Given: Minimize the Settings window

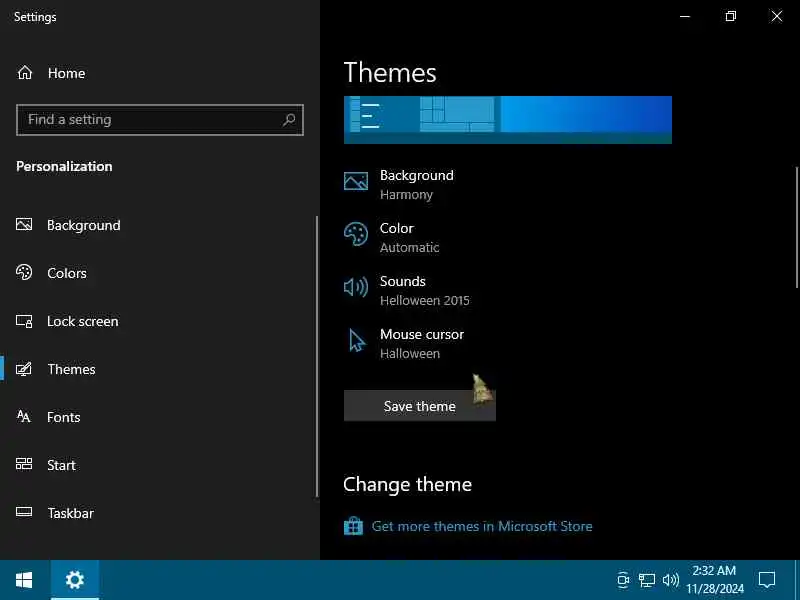Looking at the screenshot, I should coord(685,16).
